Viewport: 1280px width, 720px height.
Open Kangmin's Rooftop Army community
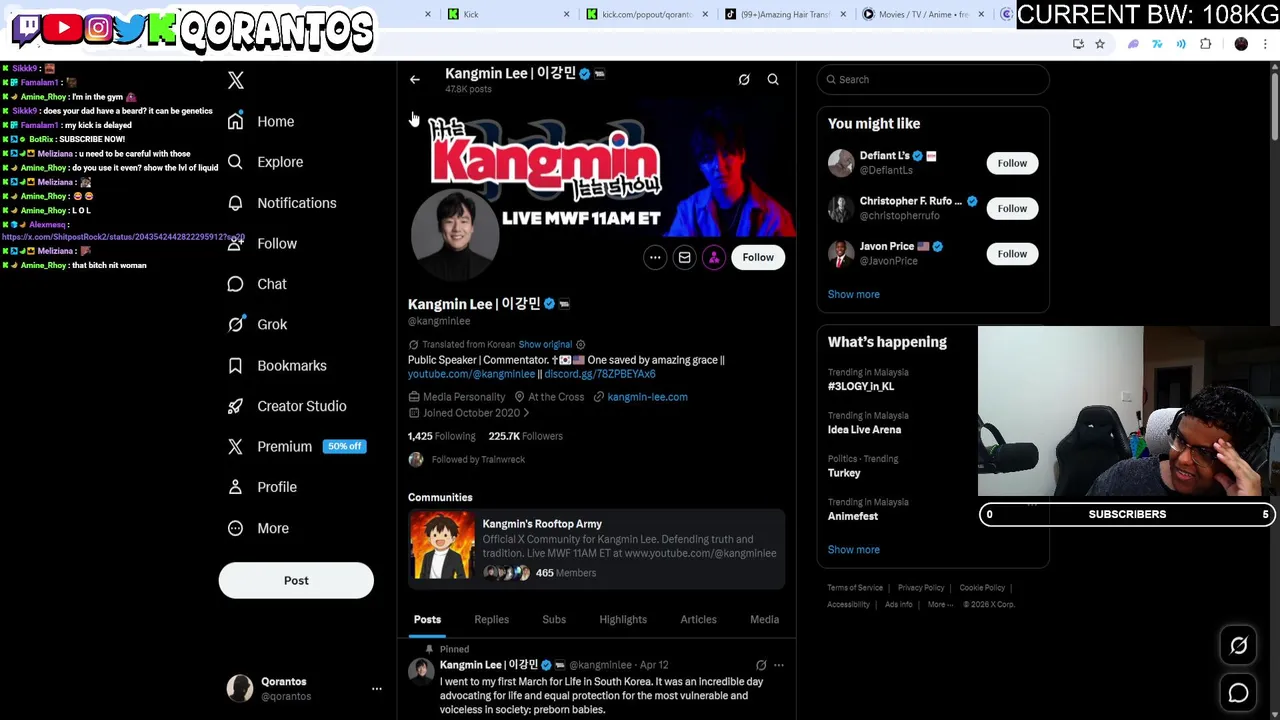pyautogui.click(x=596, y=548)
